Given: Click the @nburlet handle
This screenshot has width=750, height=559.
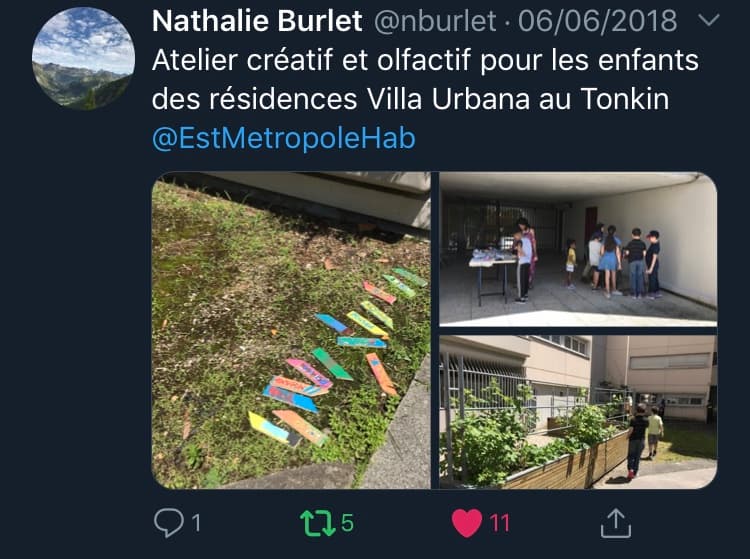Looking at the screenshot, I should point(434,21).
